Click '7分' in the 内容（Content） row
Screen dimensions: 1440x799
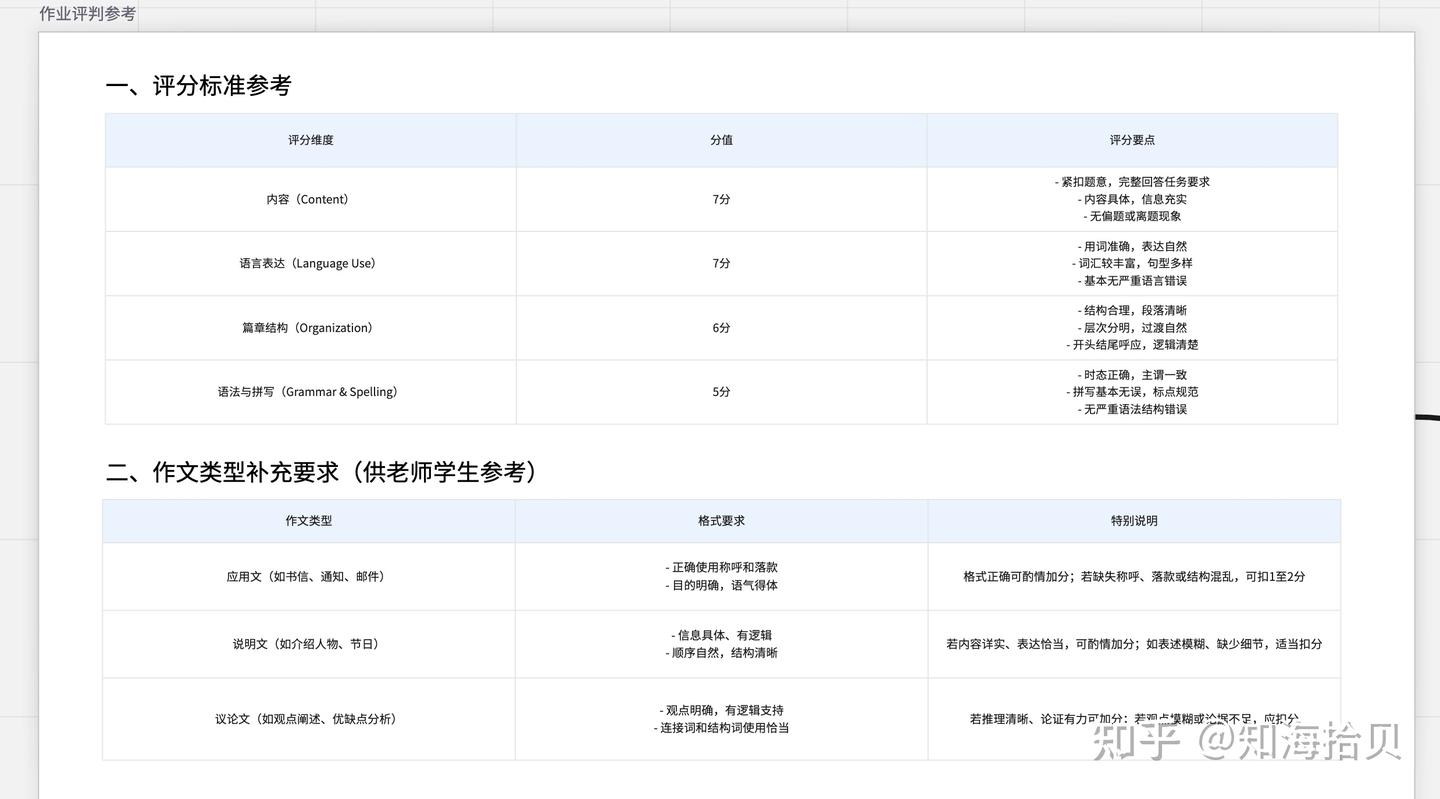click(721, 199)
